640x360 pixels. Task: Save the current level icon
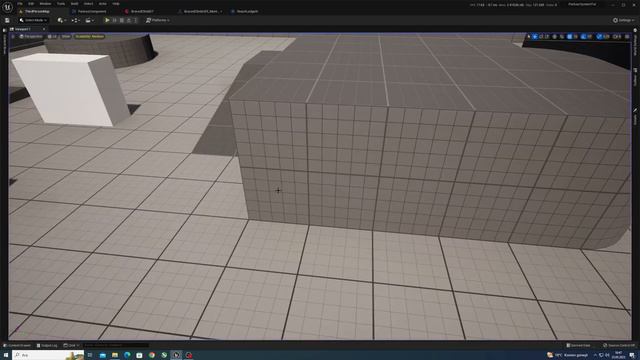pyautogui.click(x=7, y=20)
